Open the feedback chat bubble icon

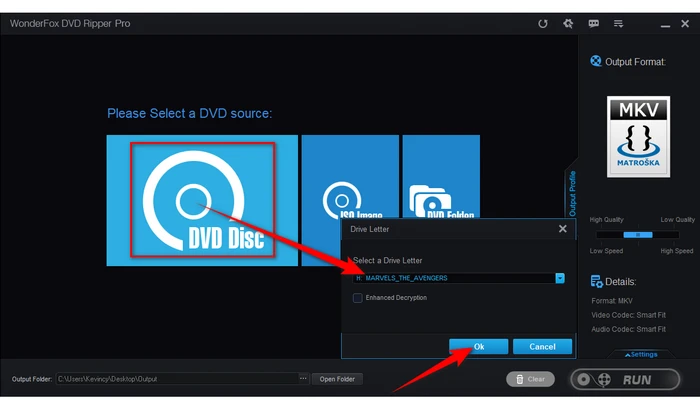[593, 24]
